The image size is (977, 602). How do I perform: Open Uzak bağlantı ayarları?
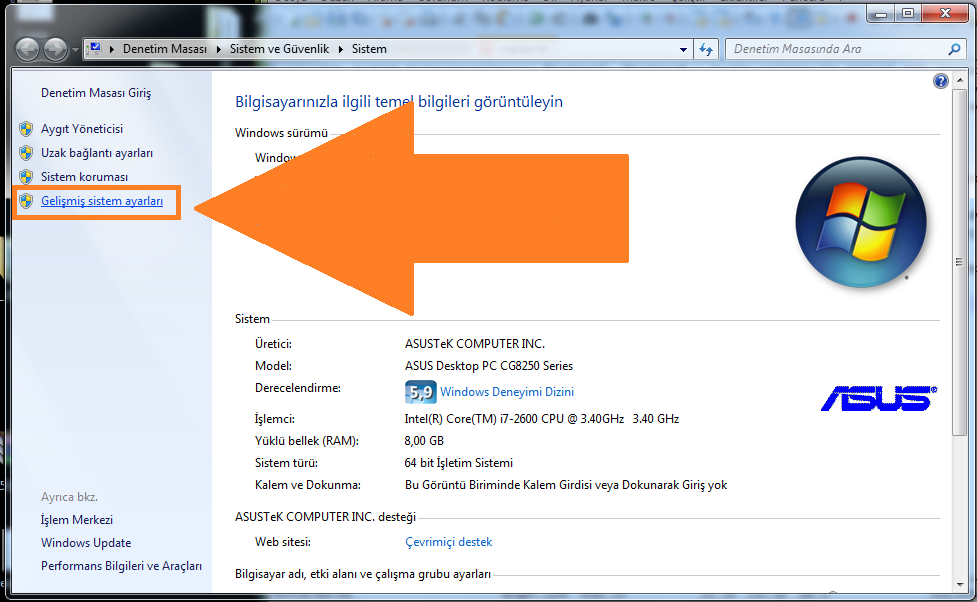pos(97,153)
